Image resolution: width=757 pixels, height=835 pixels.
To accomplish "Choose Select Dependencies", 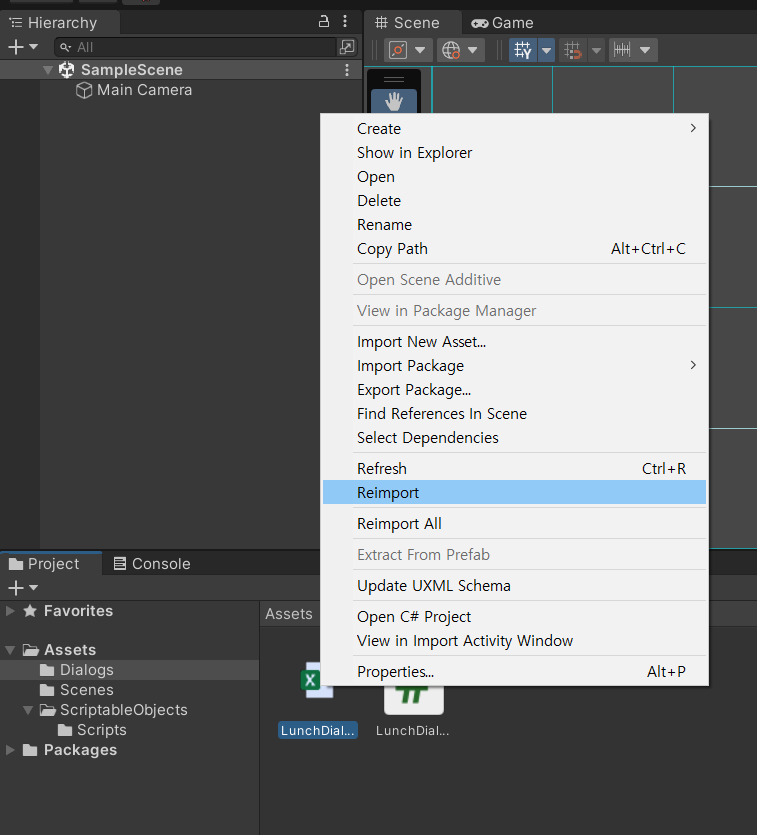I will 514,438.
